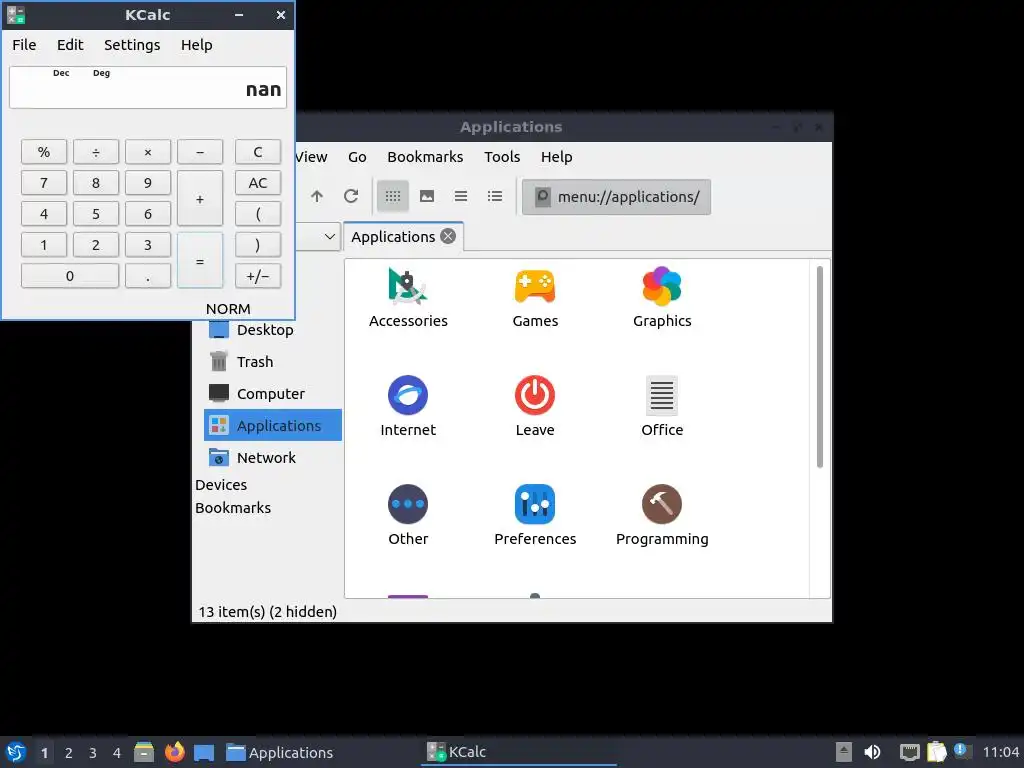
Task: Launch Firefox from the panel
Action: click(x=174, y=752)
